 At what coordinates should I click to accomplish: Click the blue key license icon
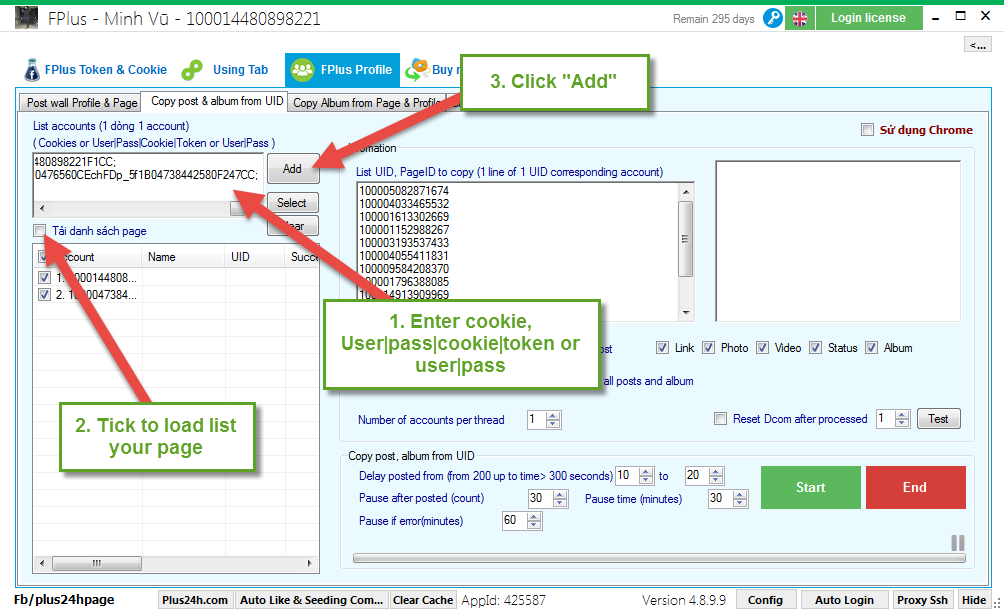[773, 19]
